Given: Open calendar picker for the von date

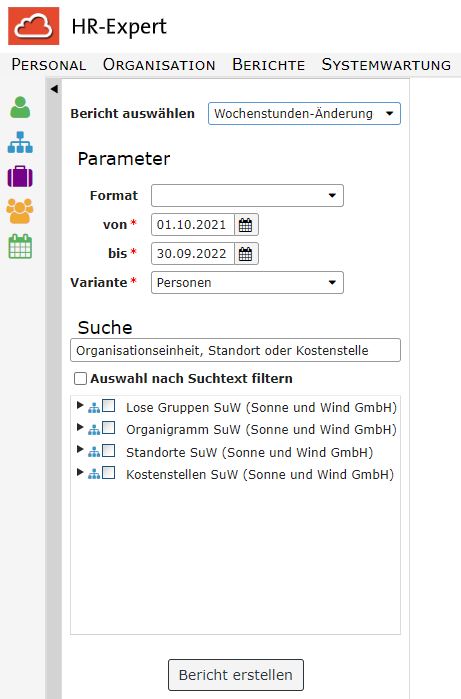Looking at the screenshot, I should coord(246,225).
